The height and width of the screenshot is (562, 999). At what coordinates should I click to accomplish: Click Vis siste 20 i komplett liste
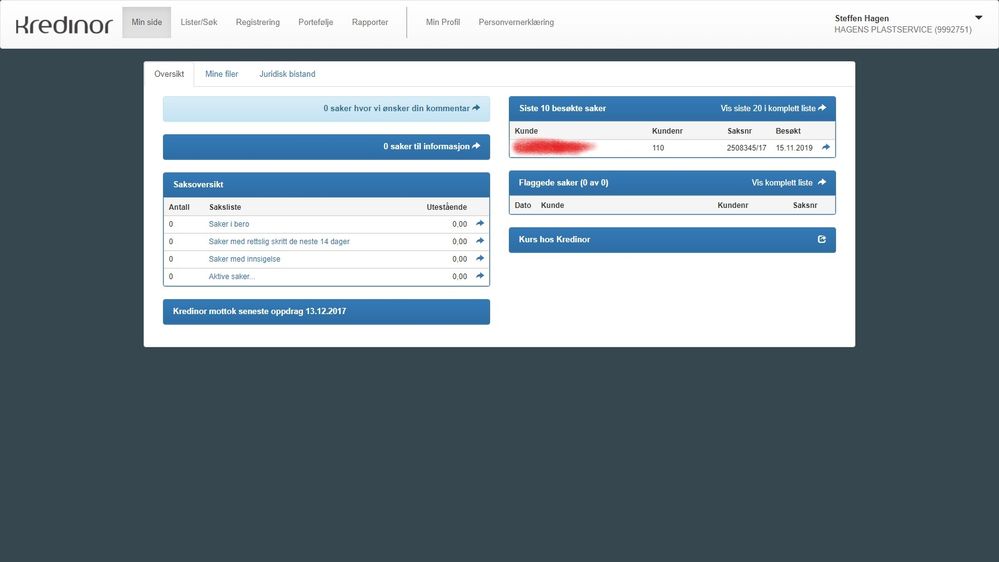point(773,108)
